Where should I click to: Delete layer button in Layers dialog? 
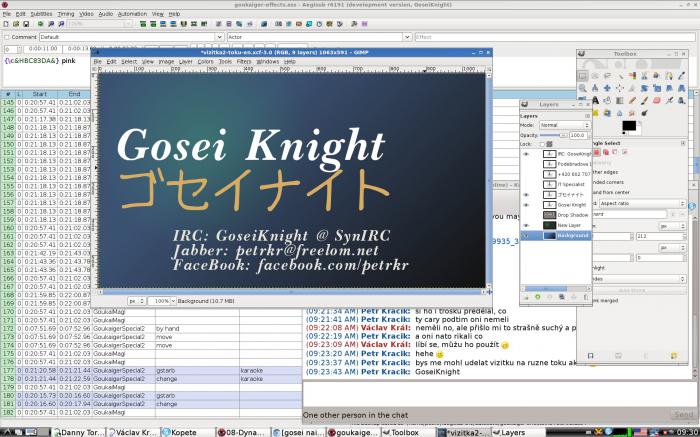586,297
